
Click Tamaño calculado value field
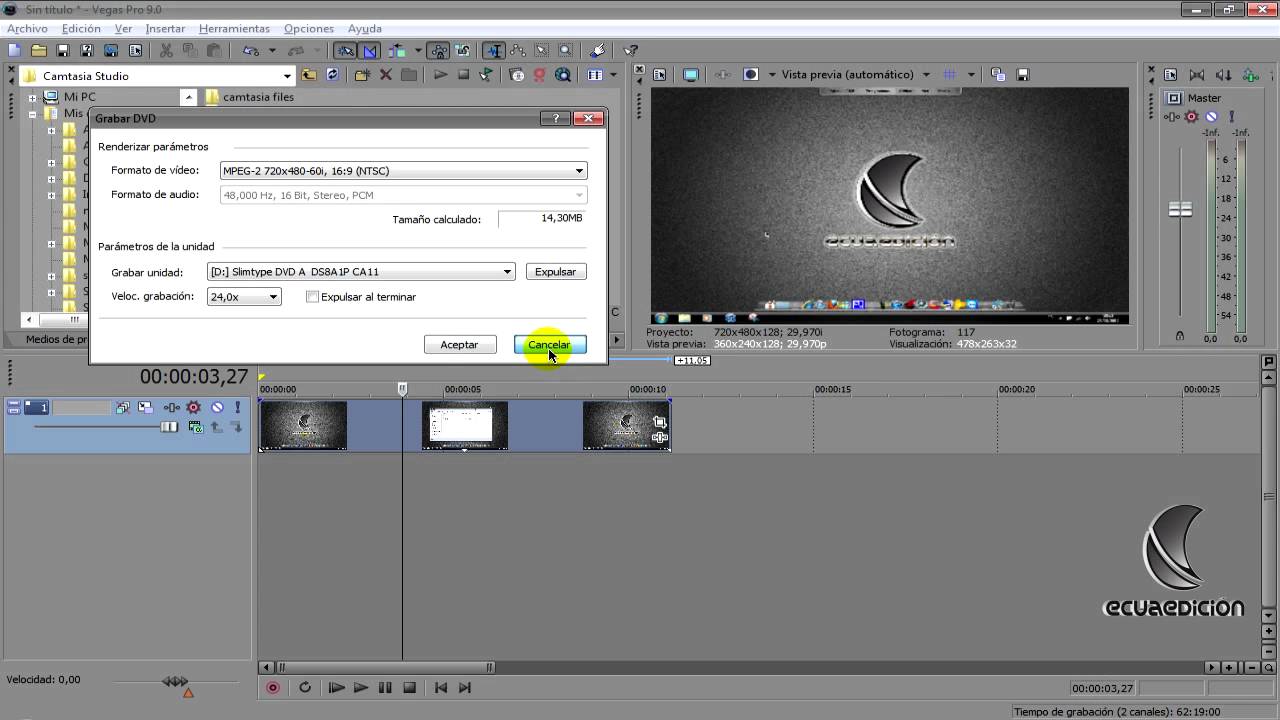click(542, 218)
